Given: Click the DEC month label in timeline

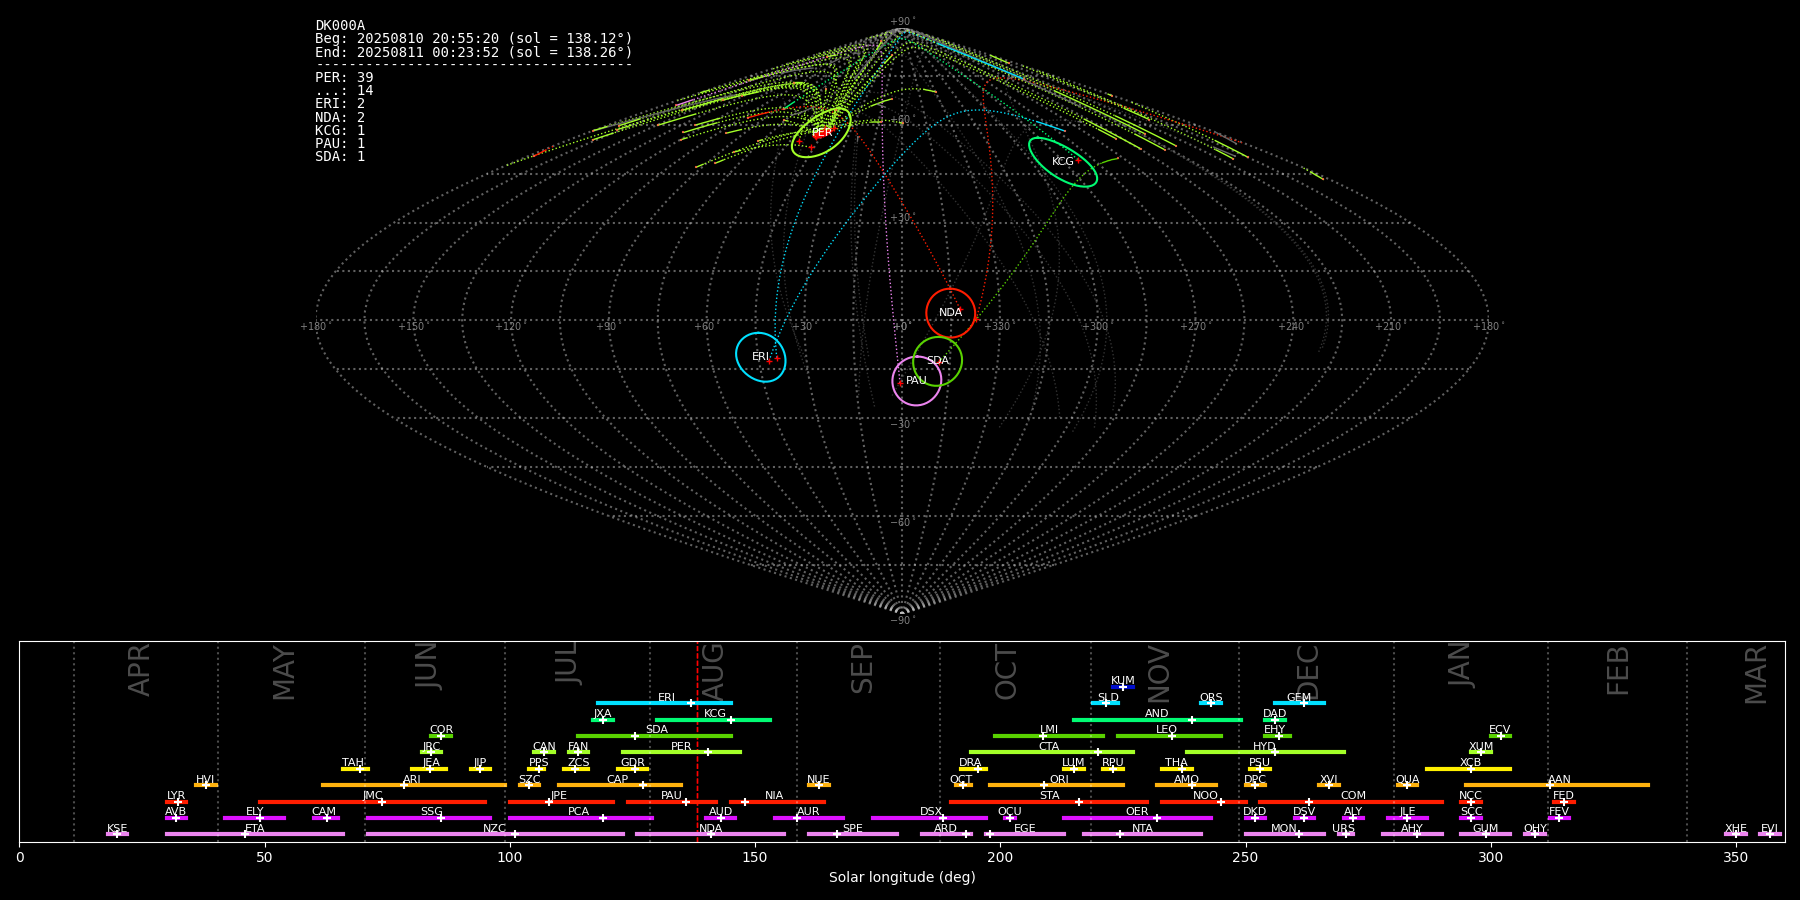Looking at the screenshot, I should (x=1308, y=672).
